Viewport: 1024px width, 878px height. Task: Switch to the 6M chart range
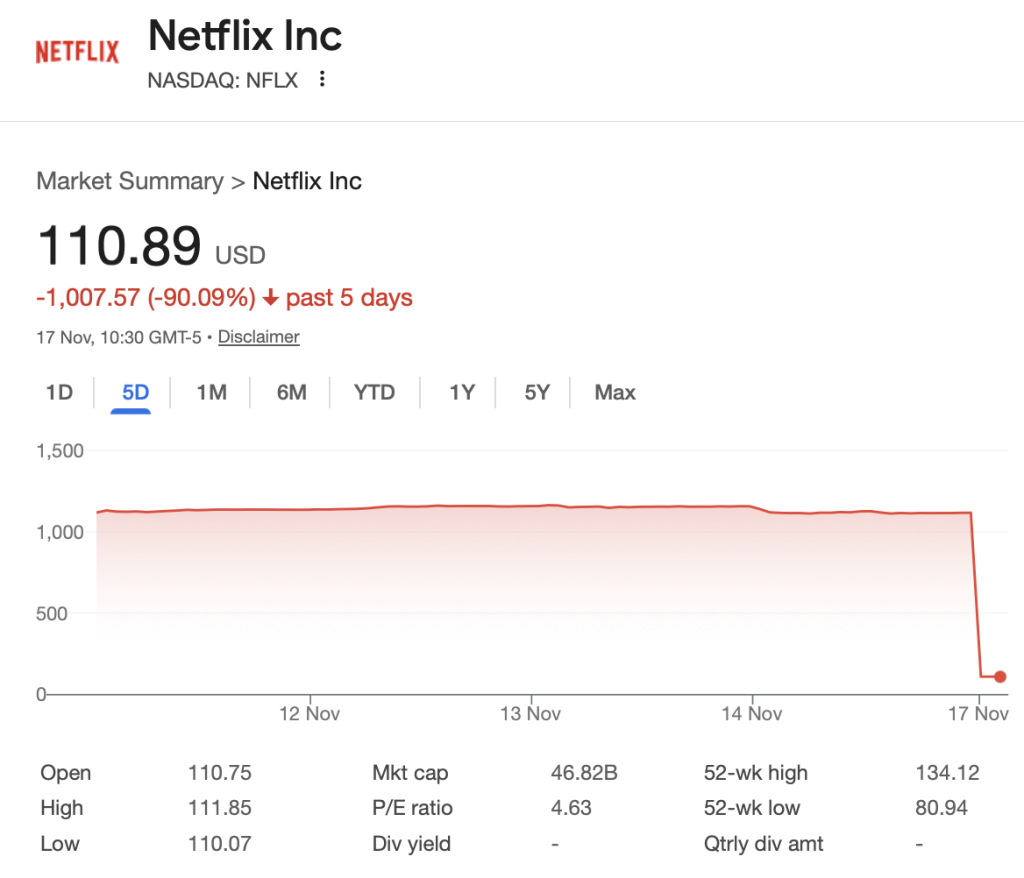[291, 392]
